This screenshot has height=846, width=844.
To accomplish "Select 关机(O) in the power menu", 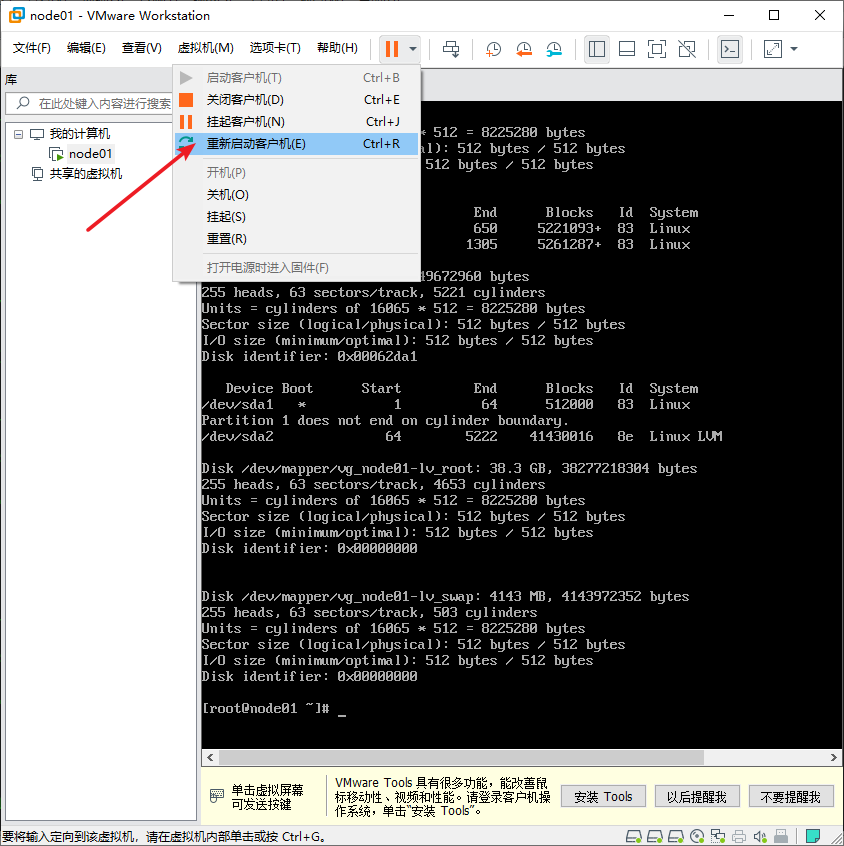I will (296, 195).
